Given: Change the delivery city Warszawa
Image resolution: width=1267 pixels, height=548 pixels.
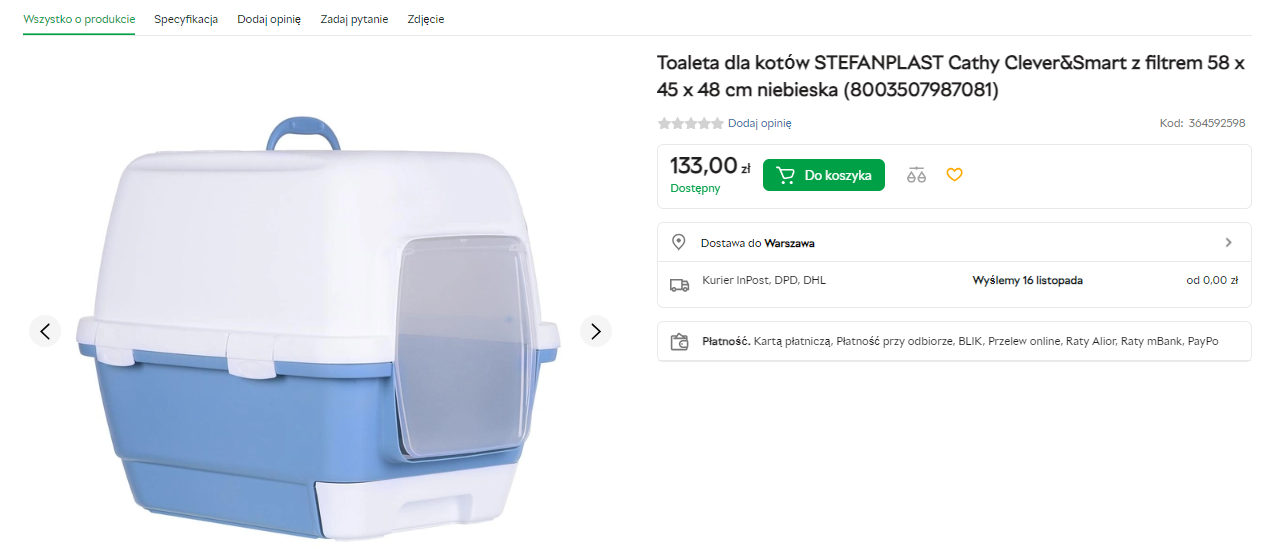Looking at the screenshot, I should click(x=789, y=243).
